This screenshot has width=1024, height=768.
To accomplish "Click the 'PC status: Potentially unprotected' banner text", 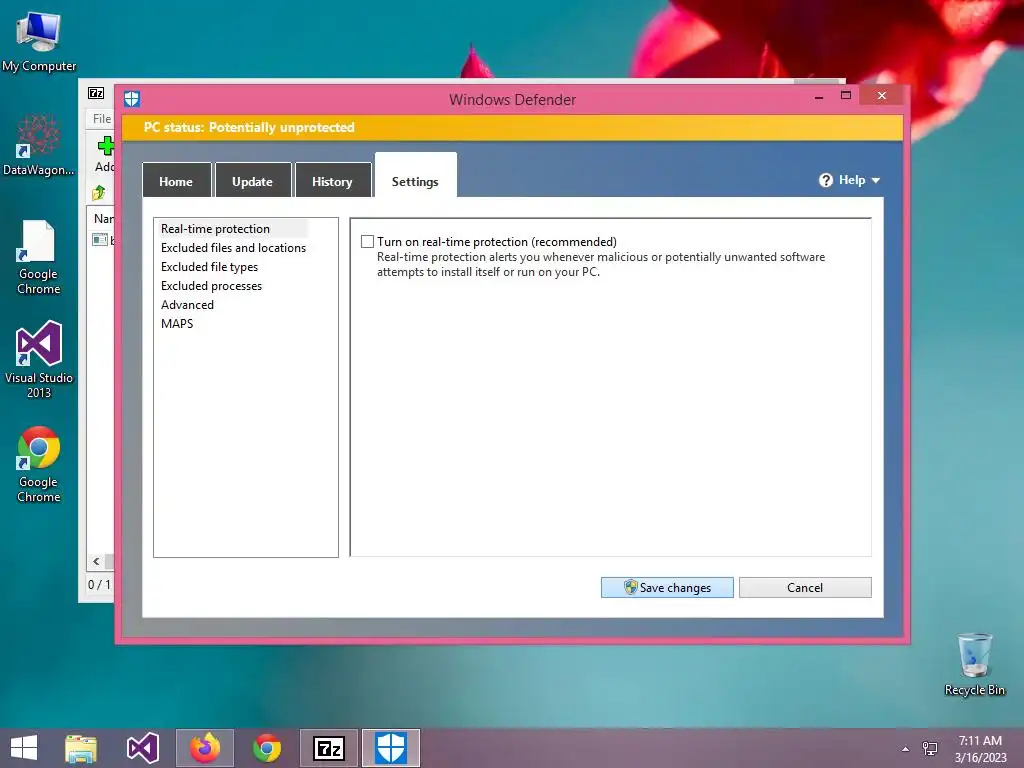I will click(x=249, y=127).
